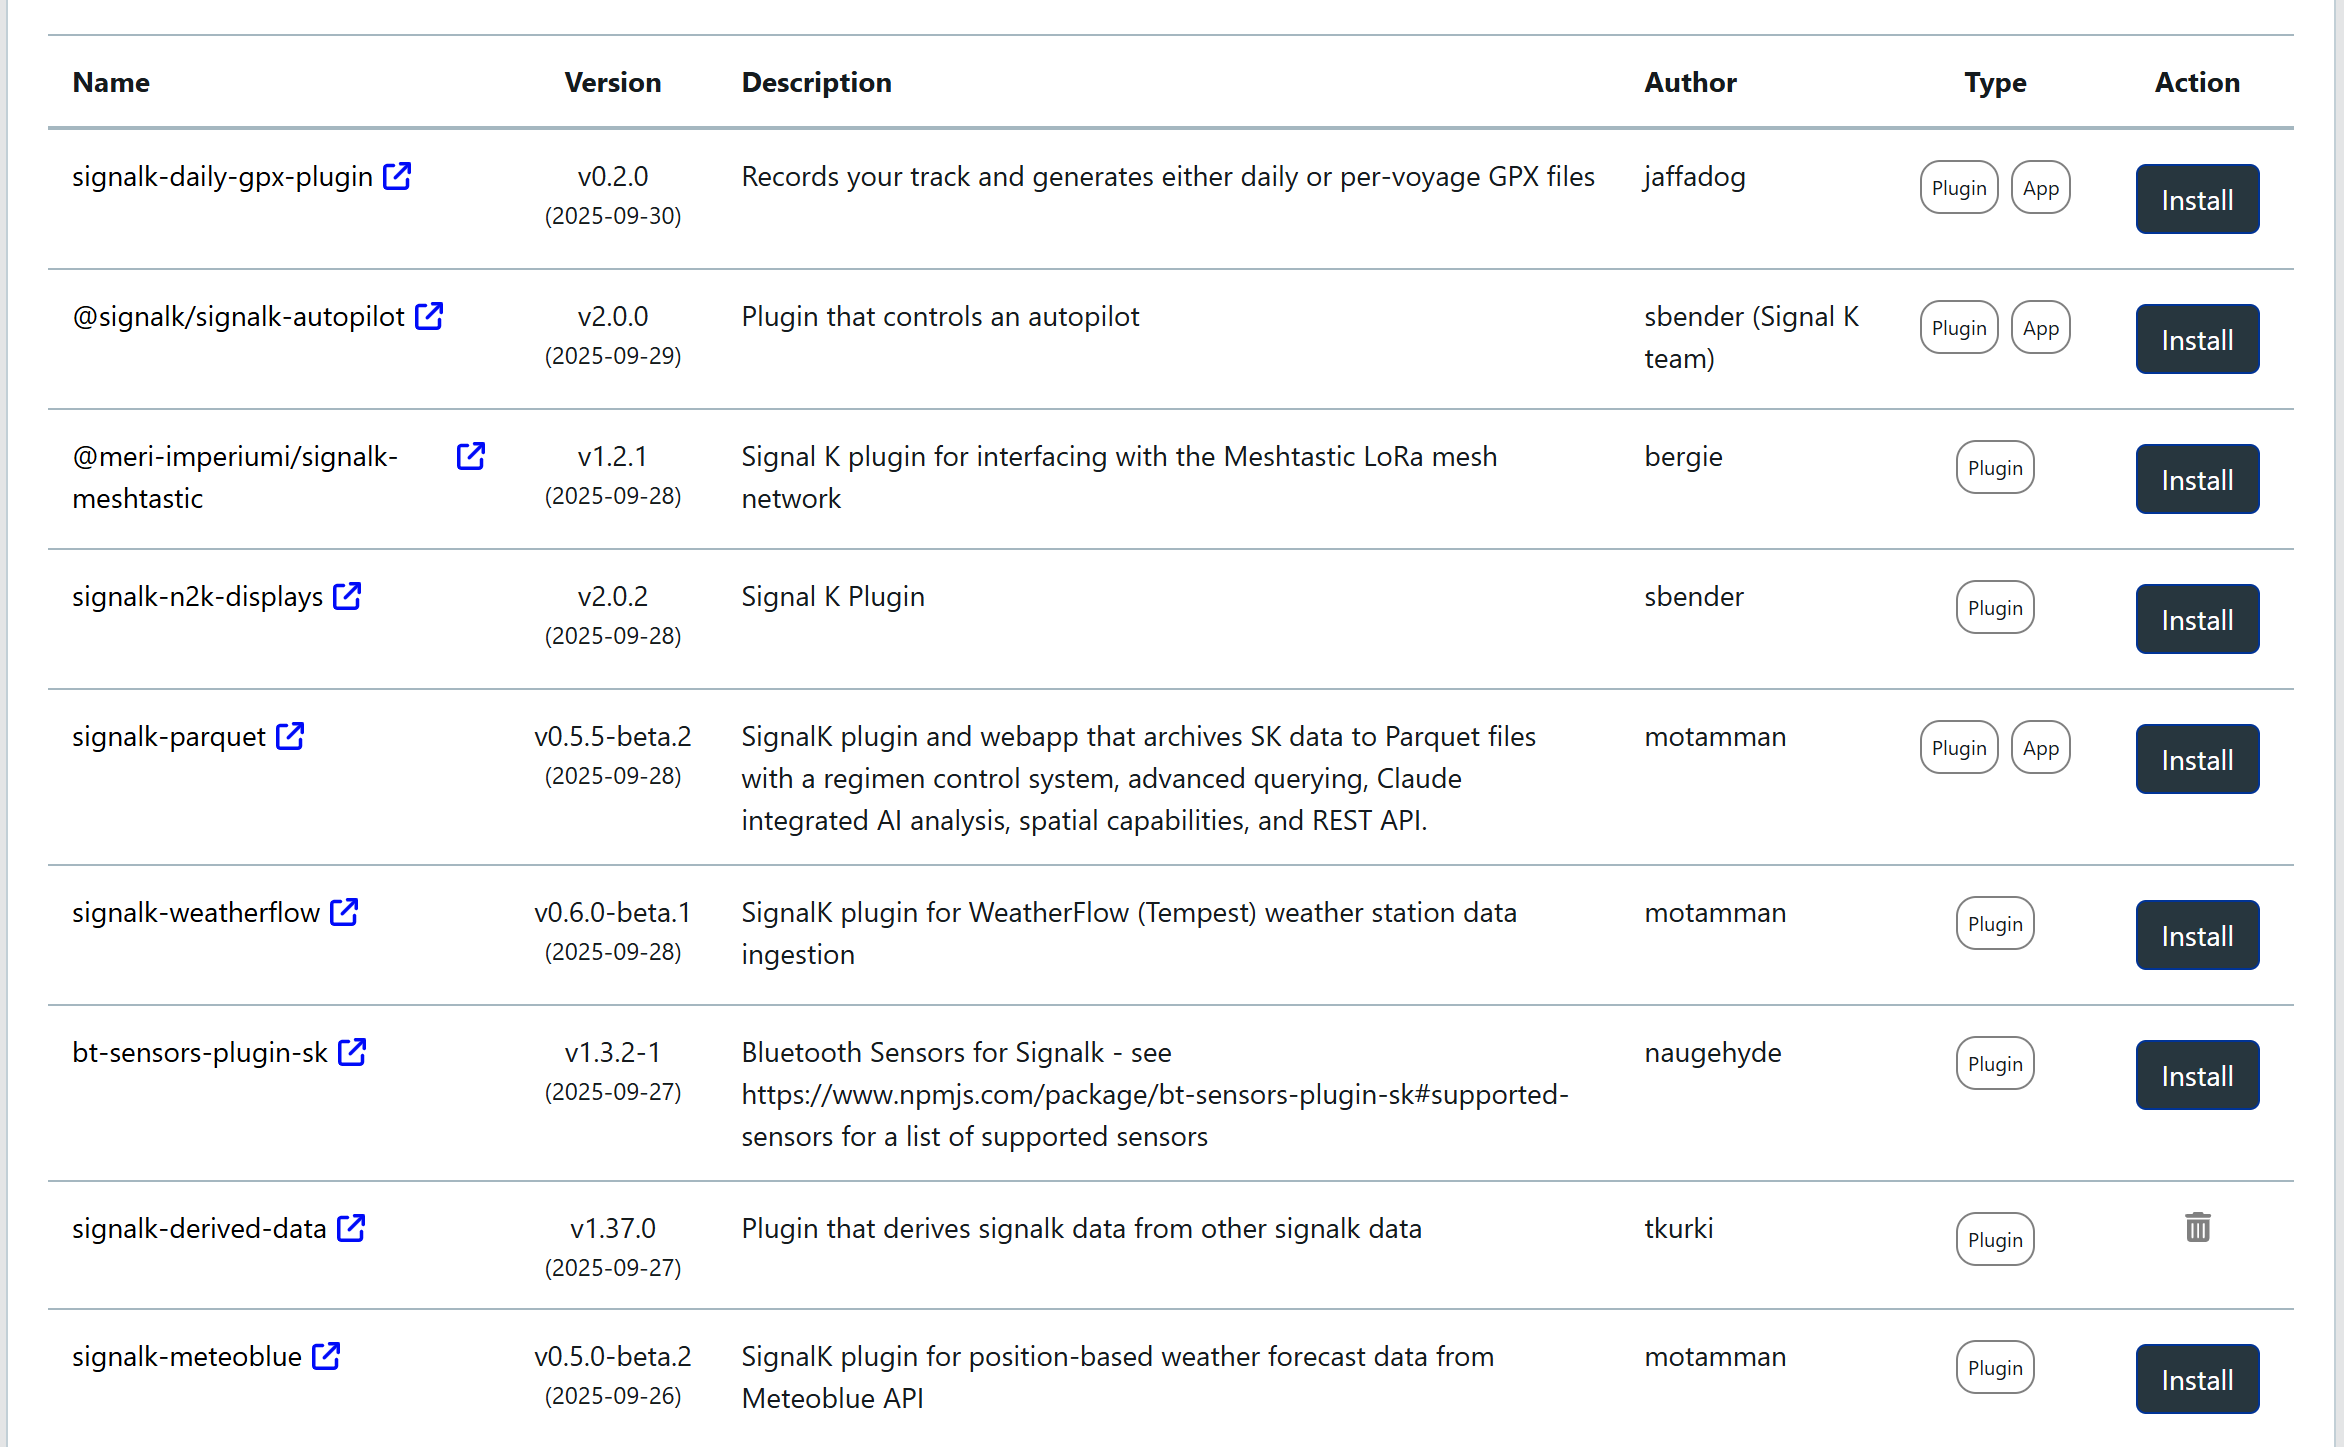Open external link for signalk-weatherflow
Image resolution: width=2344 pixels, height=1447 pixels.
(344, 912)
